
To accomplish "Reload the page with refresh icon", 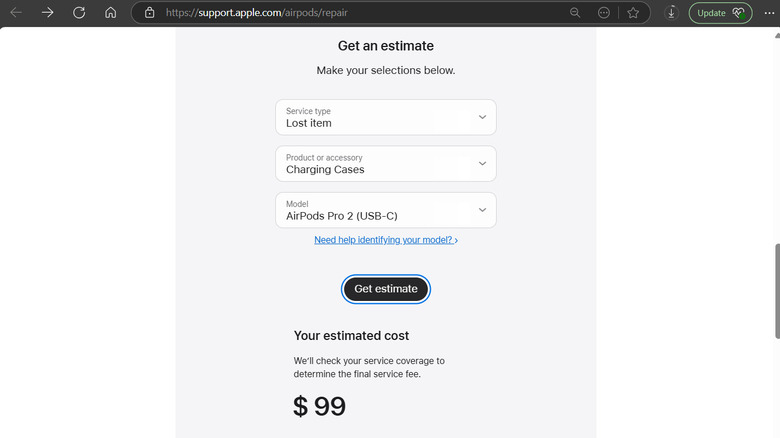I will click(79, 13).
